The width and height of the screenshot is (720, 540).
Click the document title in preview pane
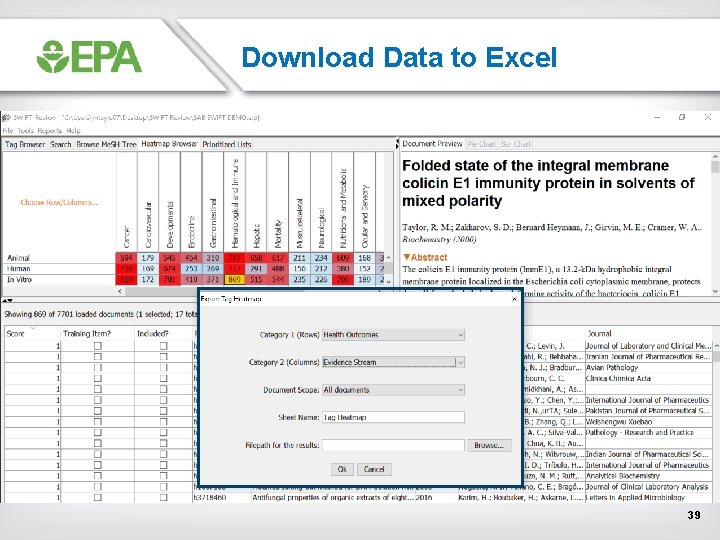click(x=548, y=183)
